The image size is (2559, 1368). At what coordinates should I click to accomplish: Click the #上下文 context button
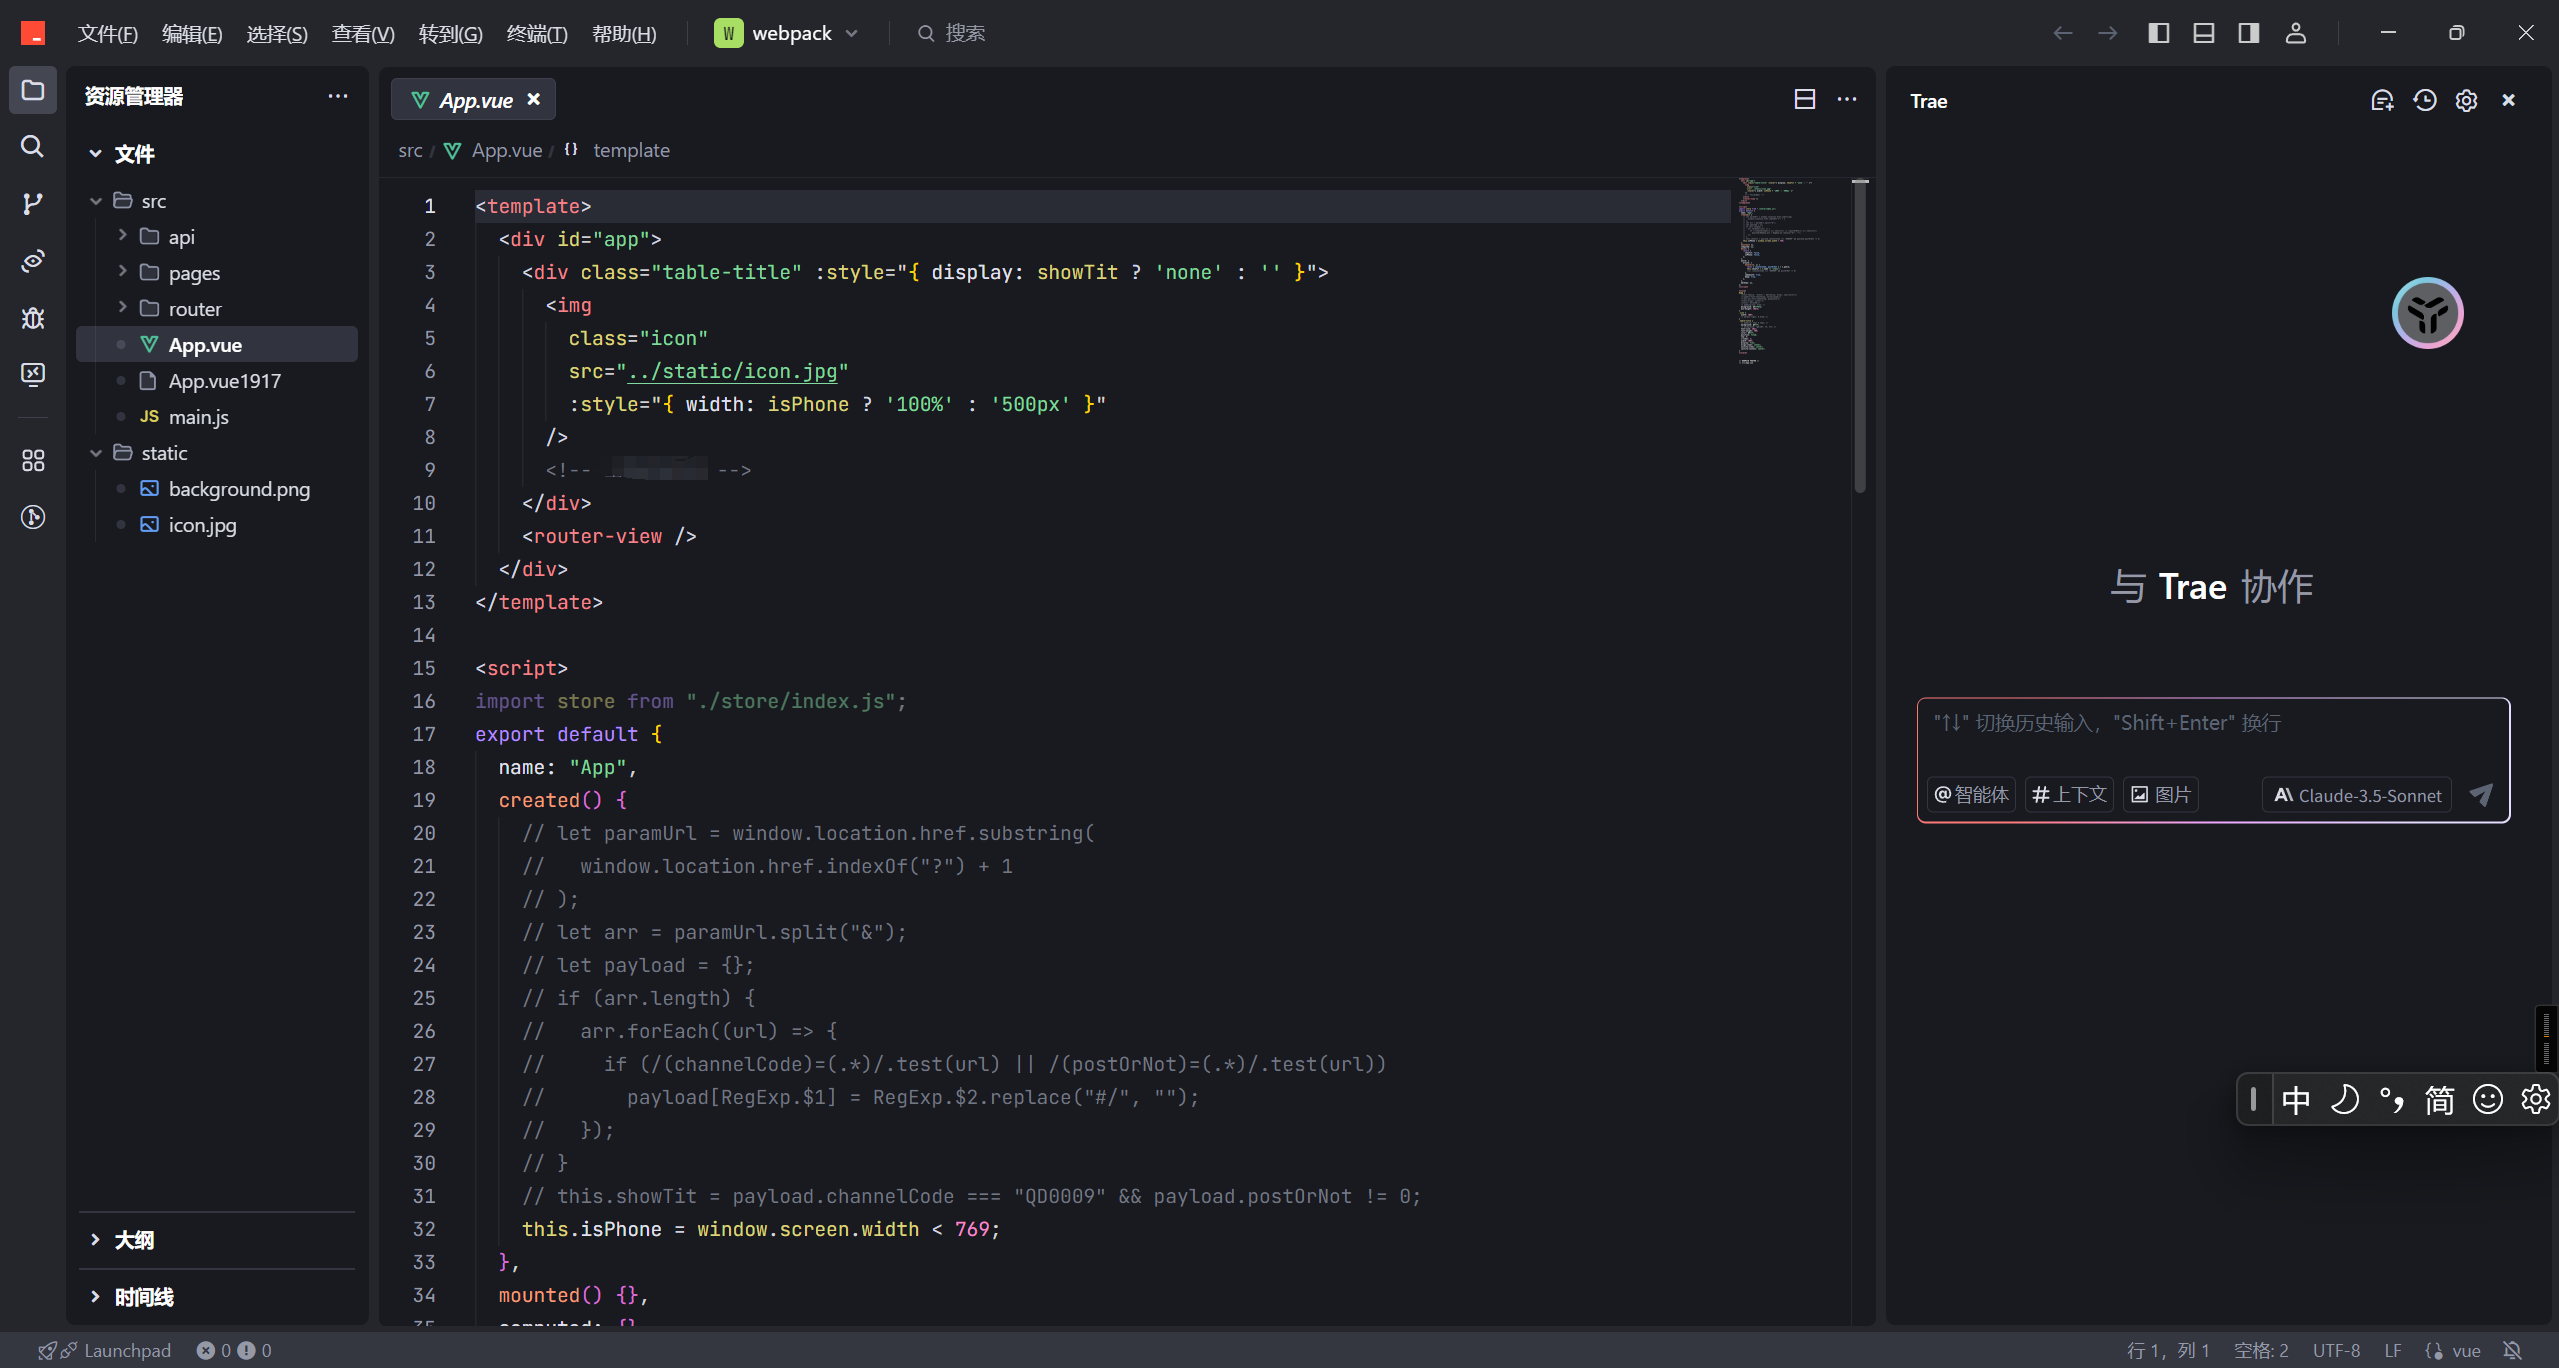click(2069, 795)
